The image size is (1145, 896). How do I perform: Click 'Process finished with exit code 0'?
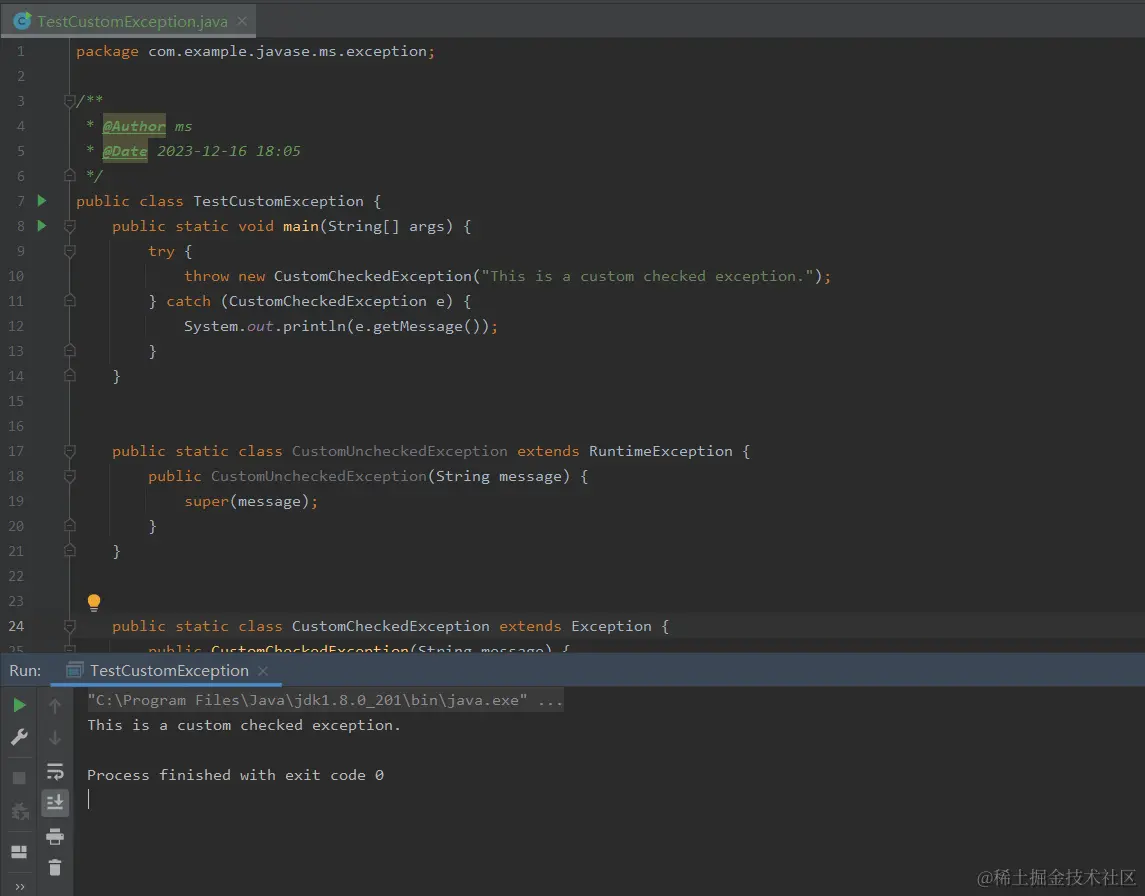pos(235,775)
